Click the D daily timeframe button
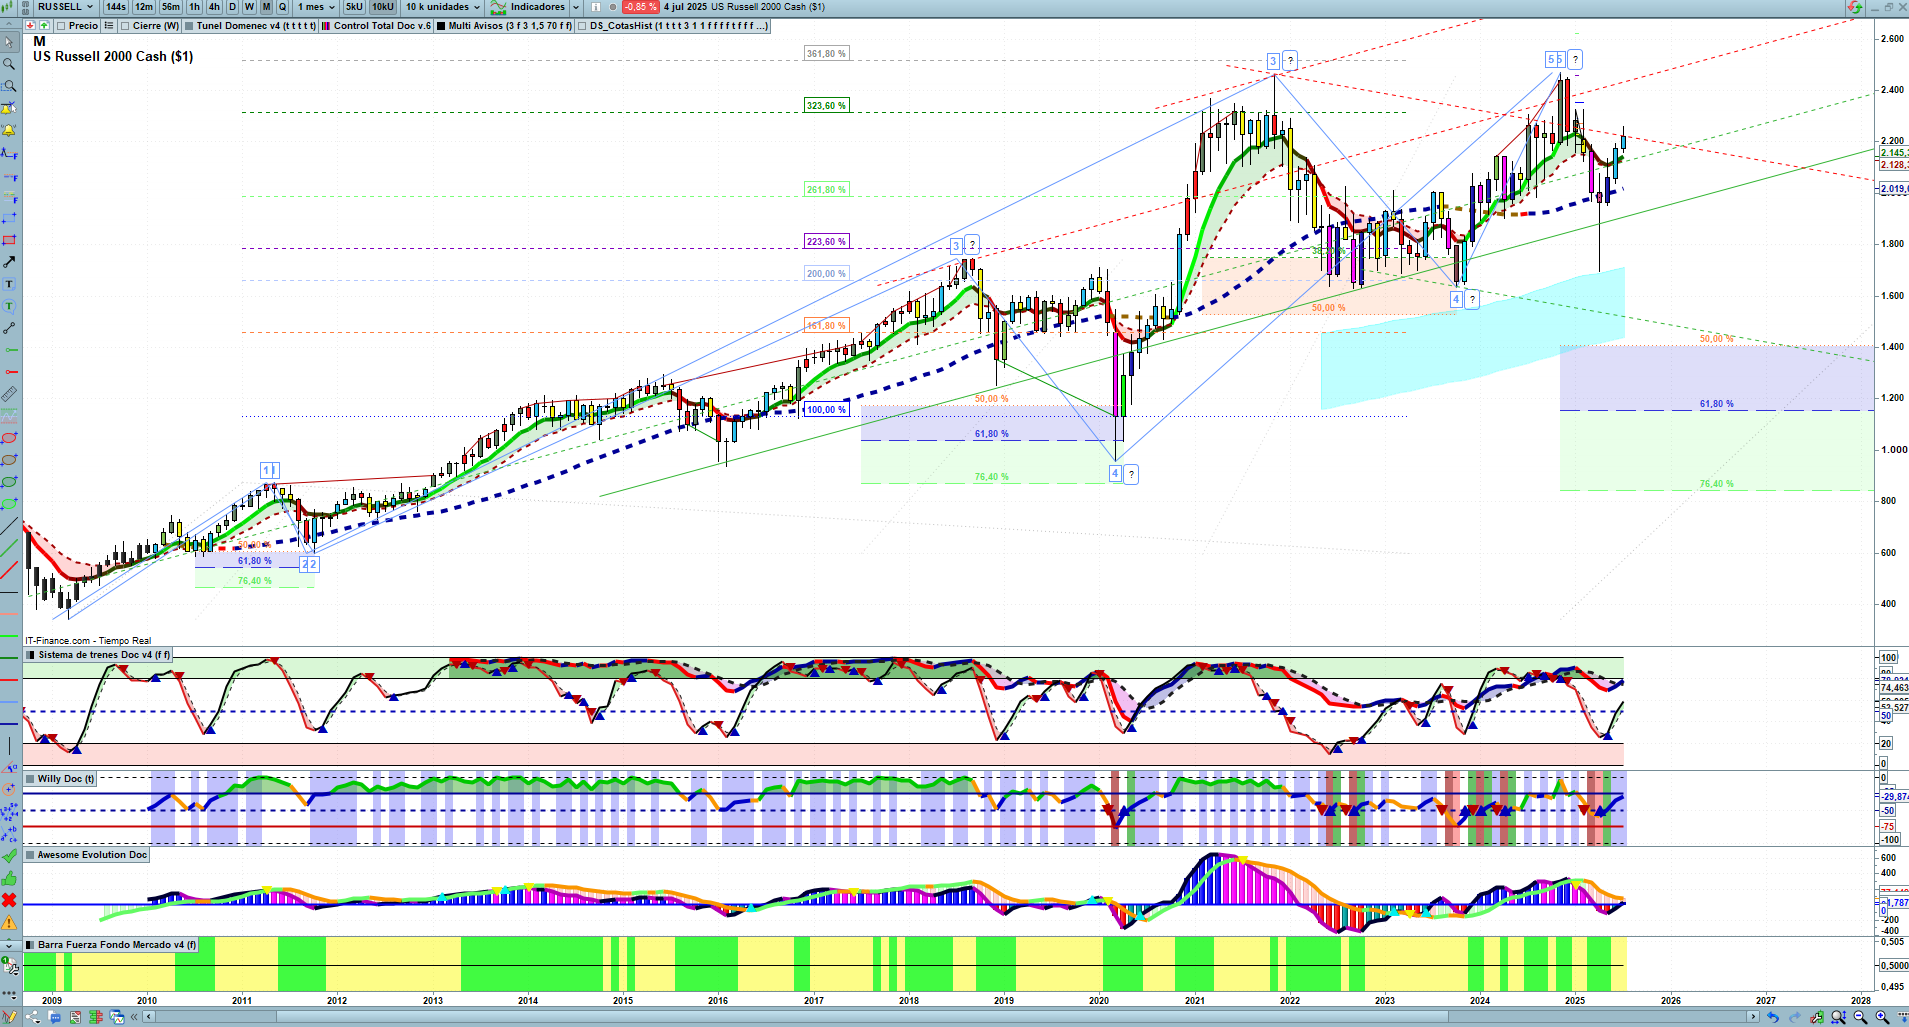The image size is (1909, 1027). coord(233,7)
